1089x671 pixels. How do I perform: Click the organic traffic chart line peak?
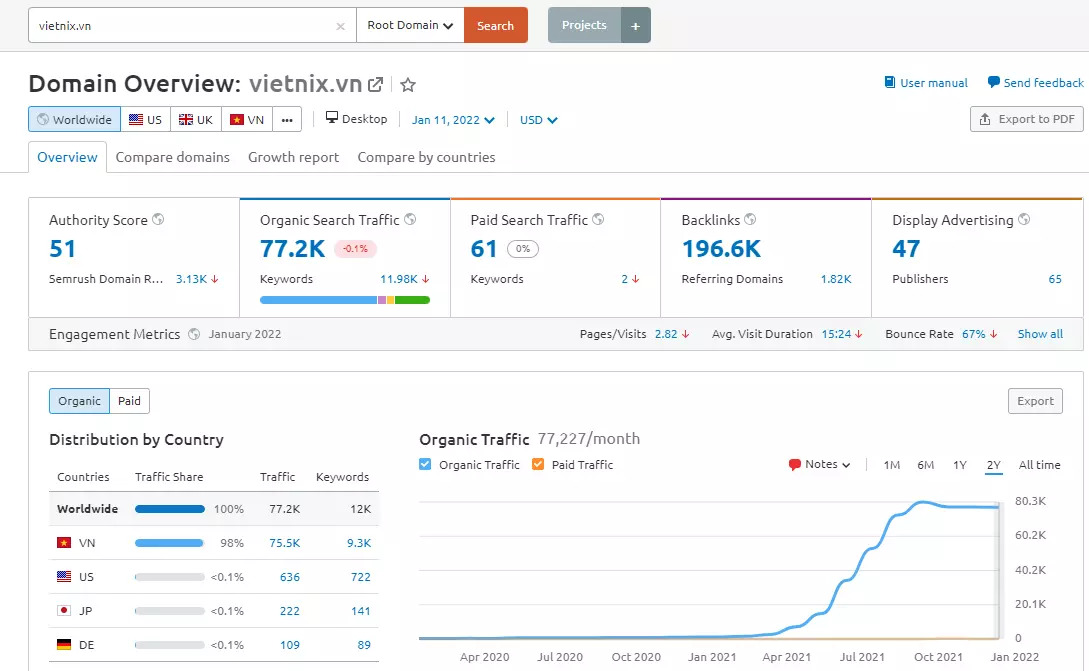pos(923,502)
